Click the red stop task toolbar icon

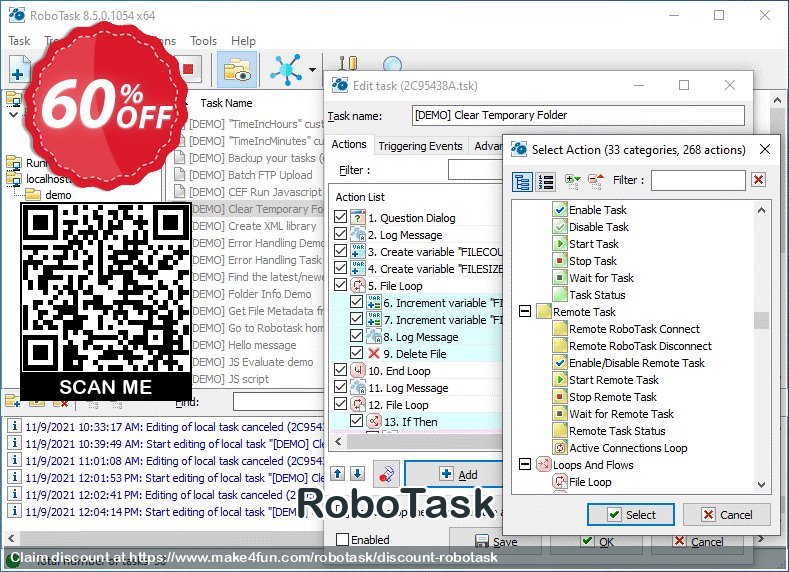pyautogui.click(x=188, y=69)
